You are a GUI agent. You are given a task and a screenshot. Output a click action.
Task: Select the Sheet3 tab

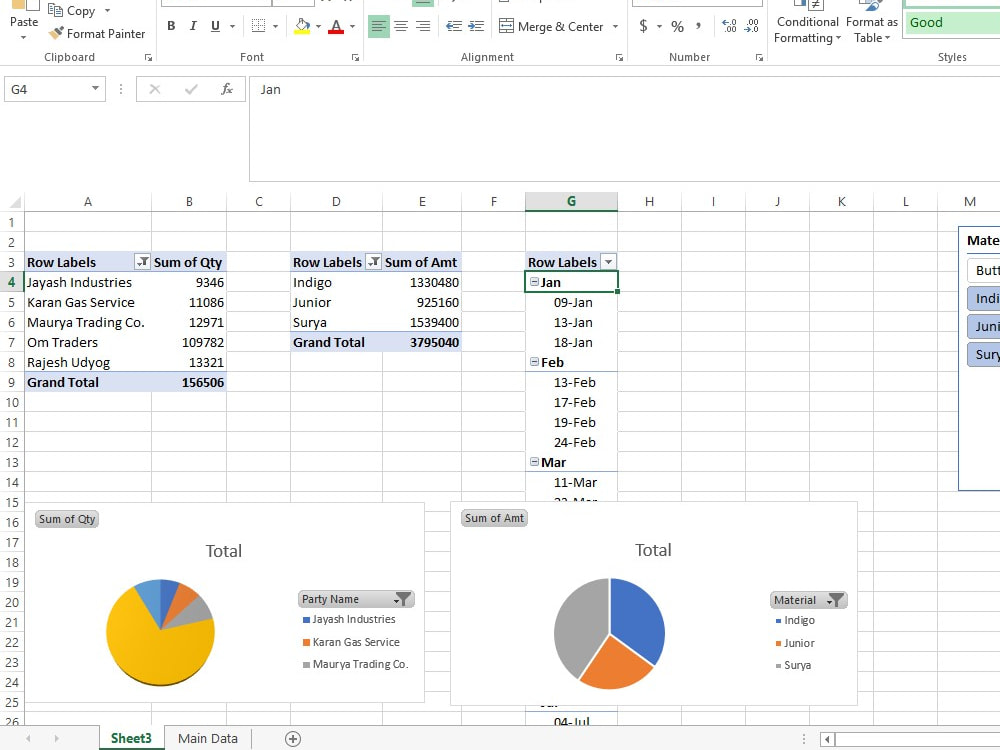coord(131,739)
